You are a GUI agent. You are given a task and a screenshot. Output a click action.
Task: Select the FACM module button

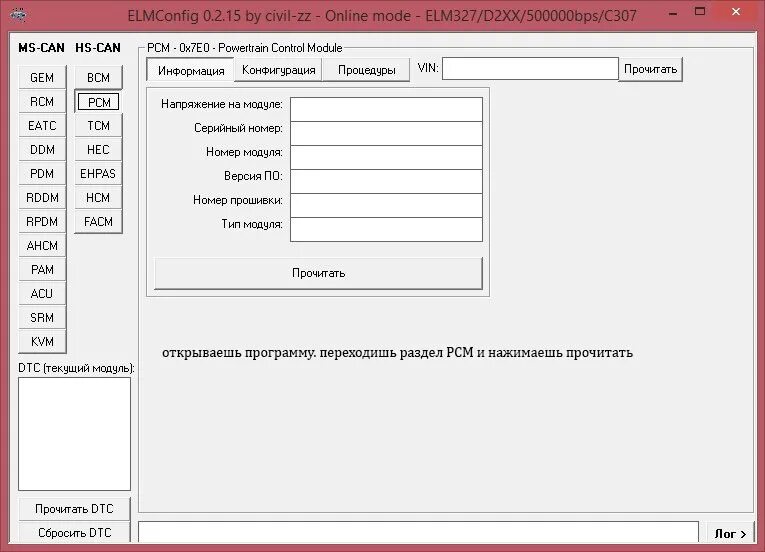[x=98, y=221]
